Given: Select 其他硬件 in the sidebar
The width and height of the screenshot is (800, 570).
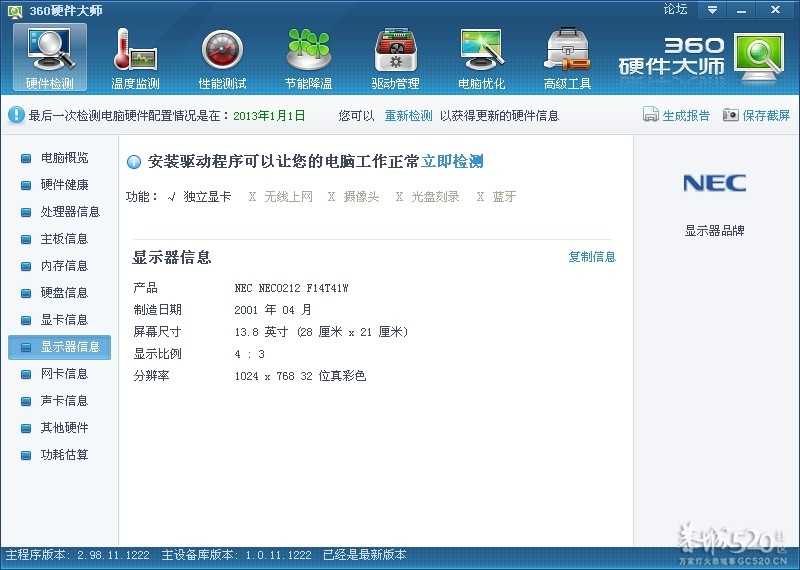Looking at the screenshot, I should (60, 428).
